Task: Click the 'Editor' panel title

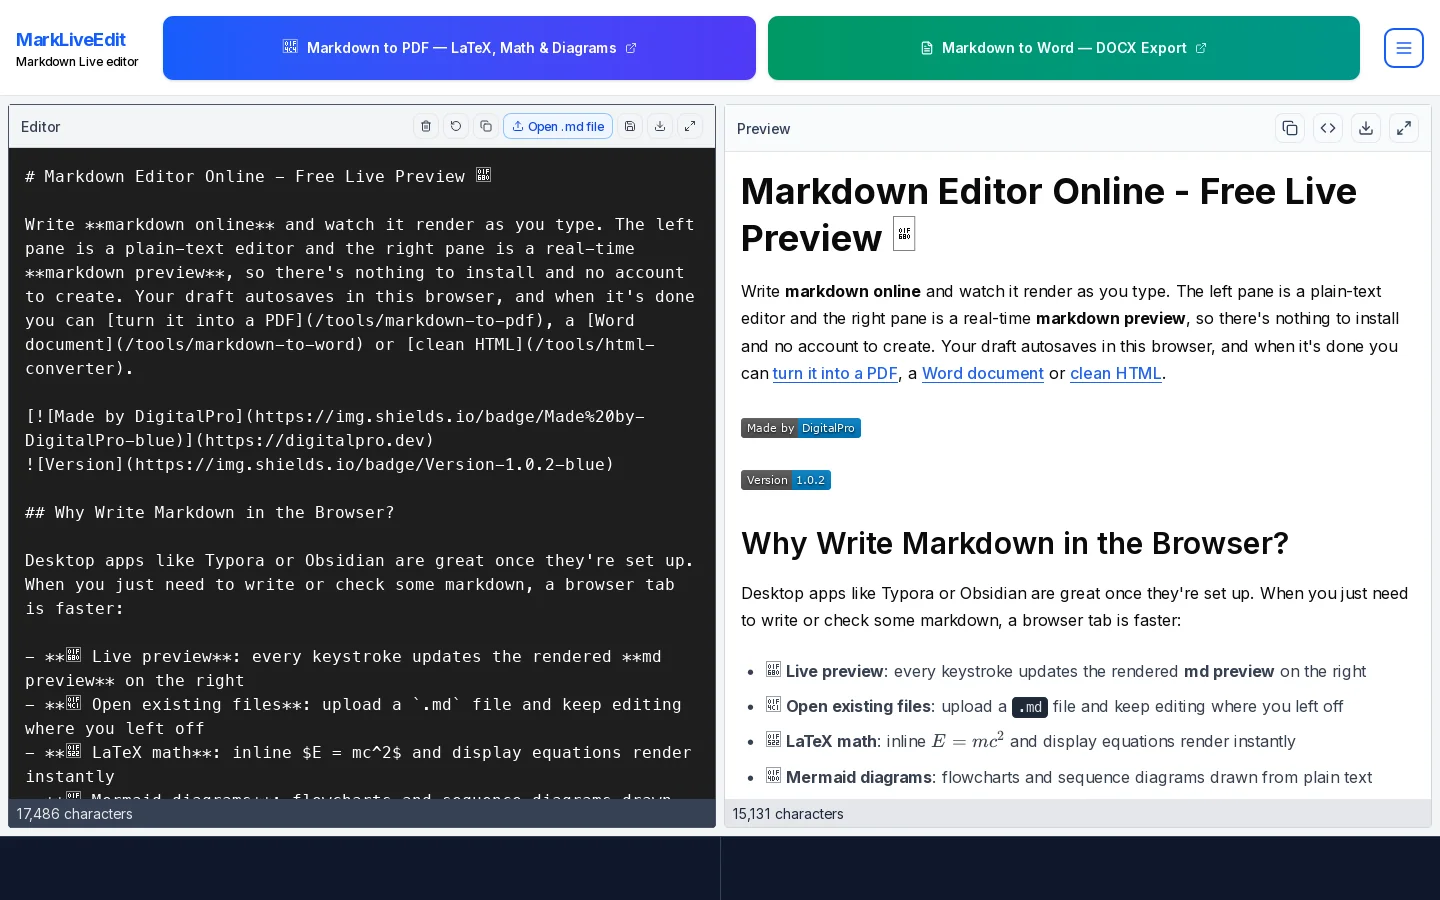Action: click(41, 127)
